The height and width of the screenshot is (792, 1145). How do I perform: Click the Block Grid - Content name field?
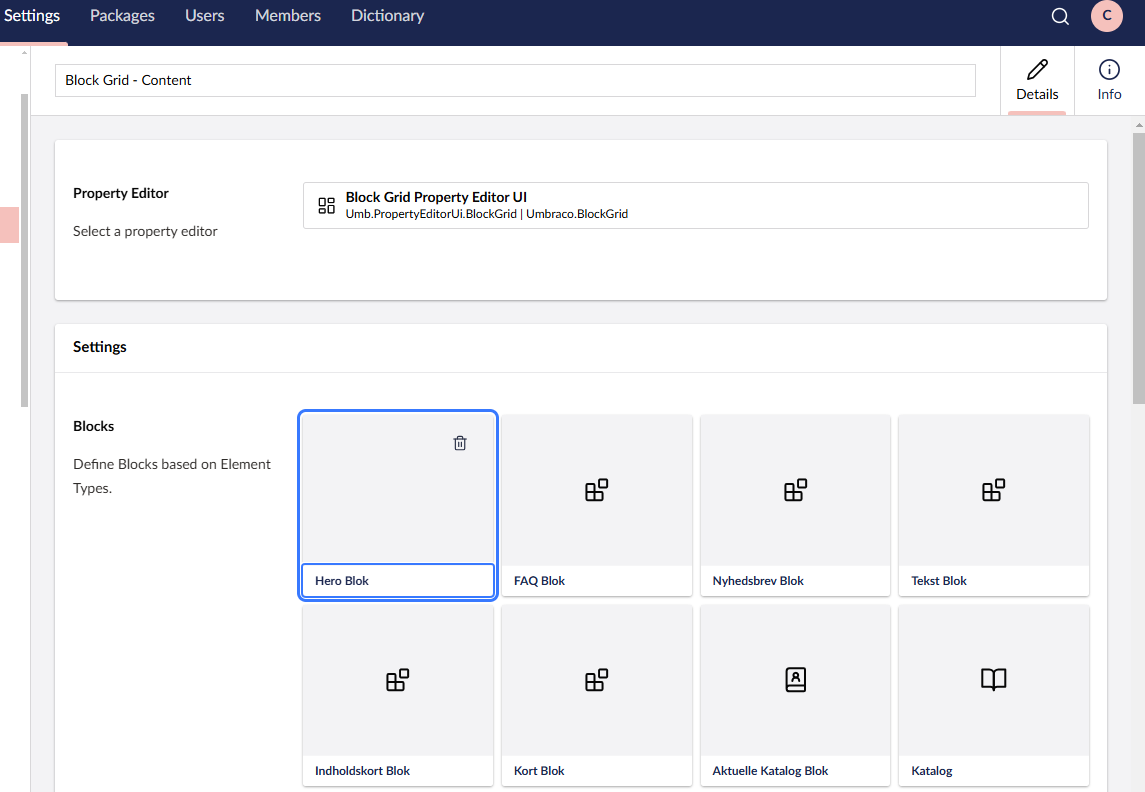point(515,80)
